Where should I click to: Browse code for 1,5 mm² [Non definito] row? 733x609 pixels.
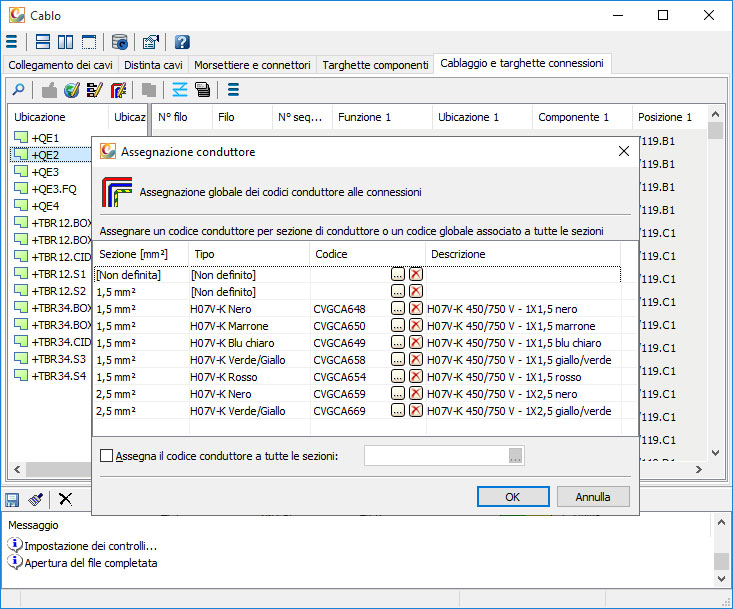[398, 292]
